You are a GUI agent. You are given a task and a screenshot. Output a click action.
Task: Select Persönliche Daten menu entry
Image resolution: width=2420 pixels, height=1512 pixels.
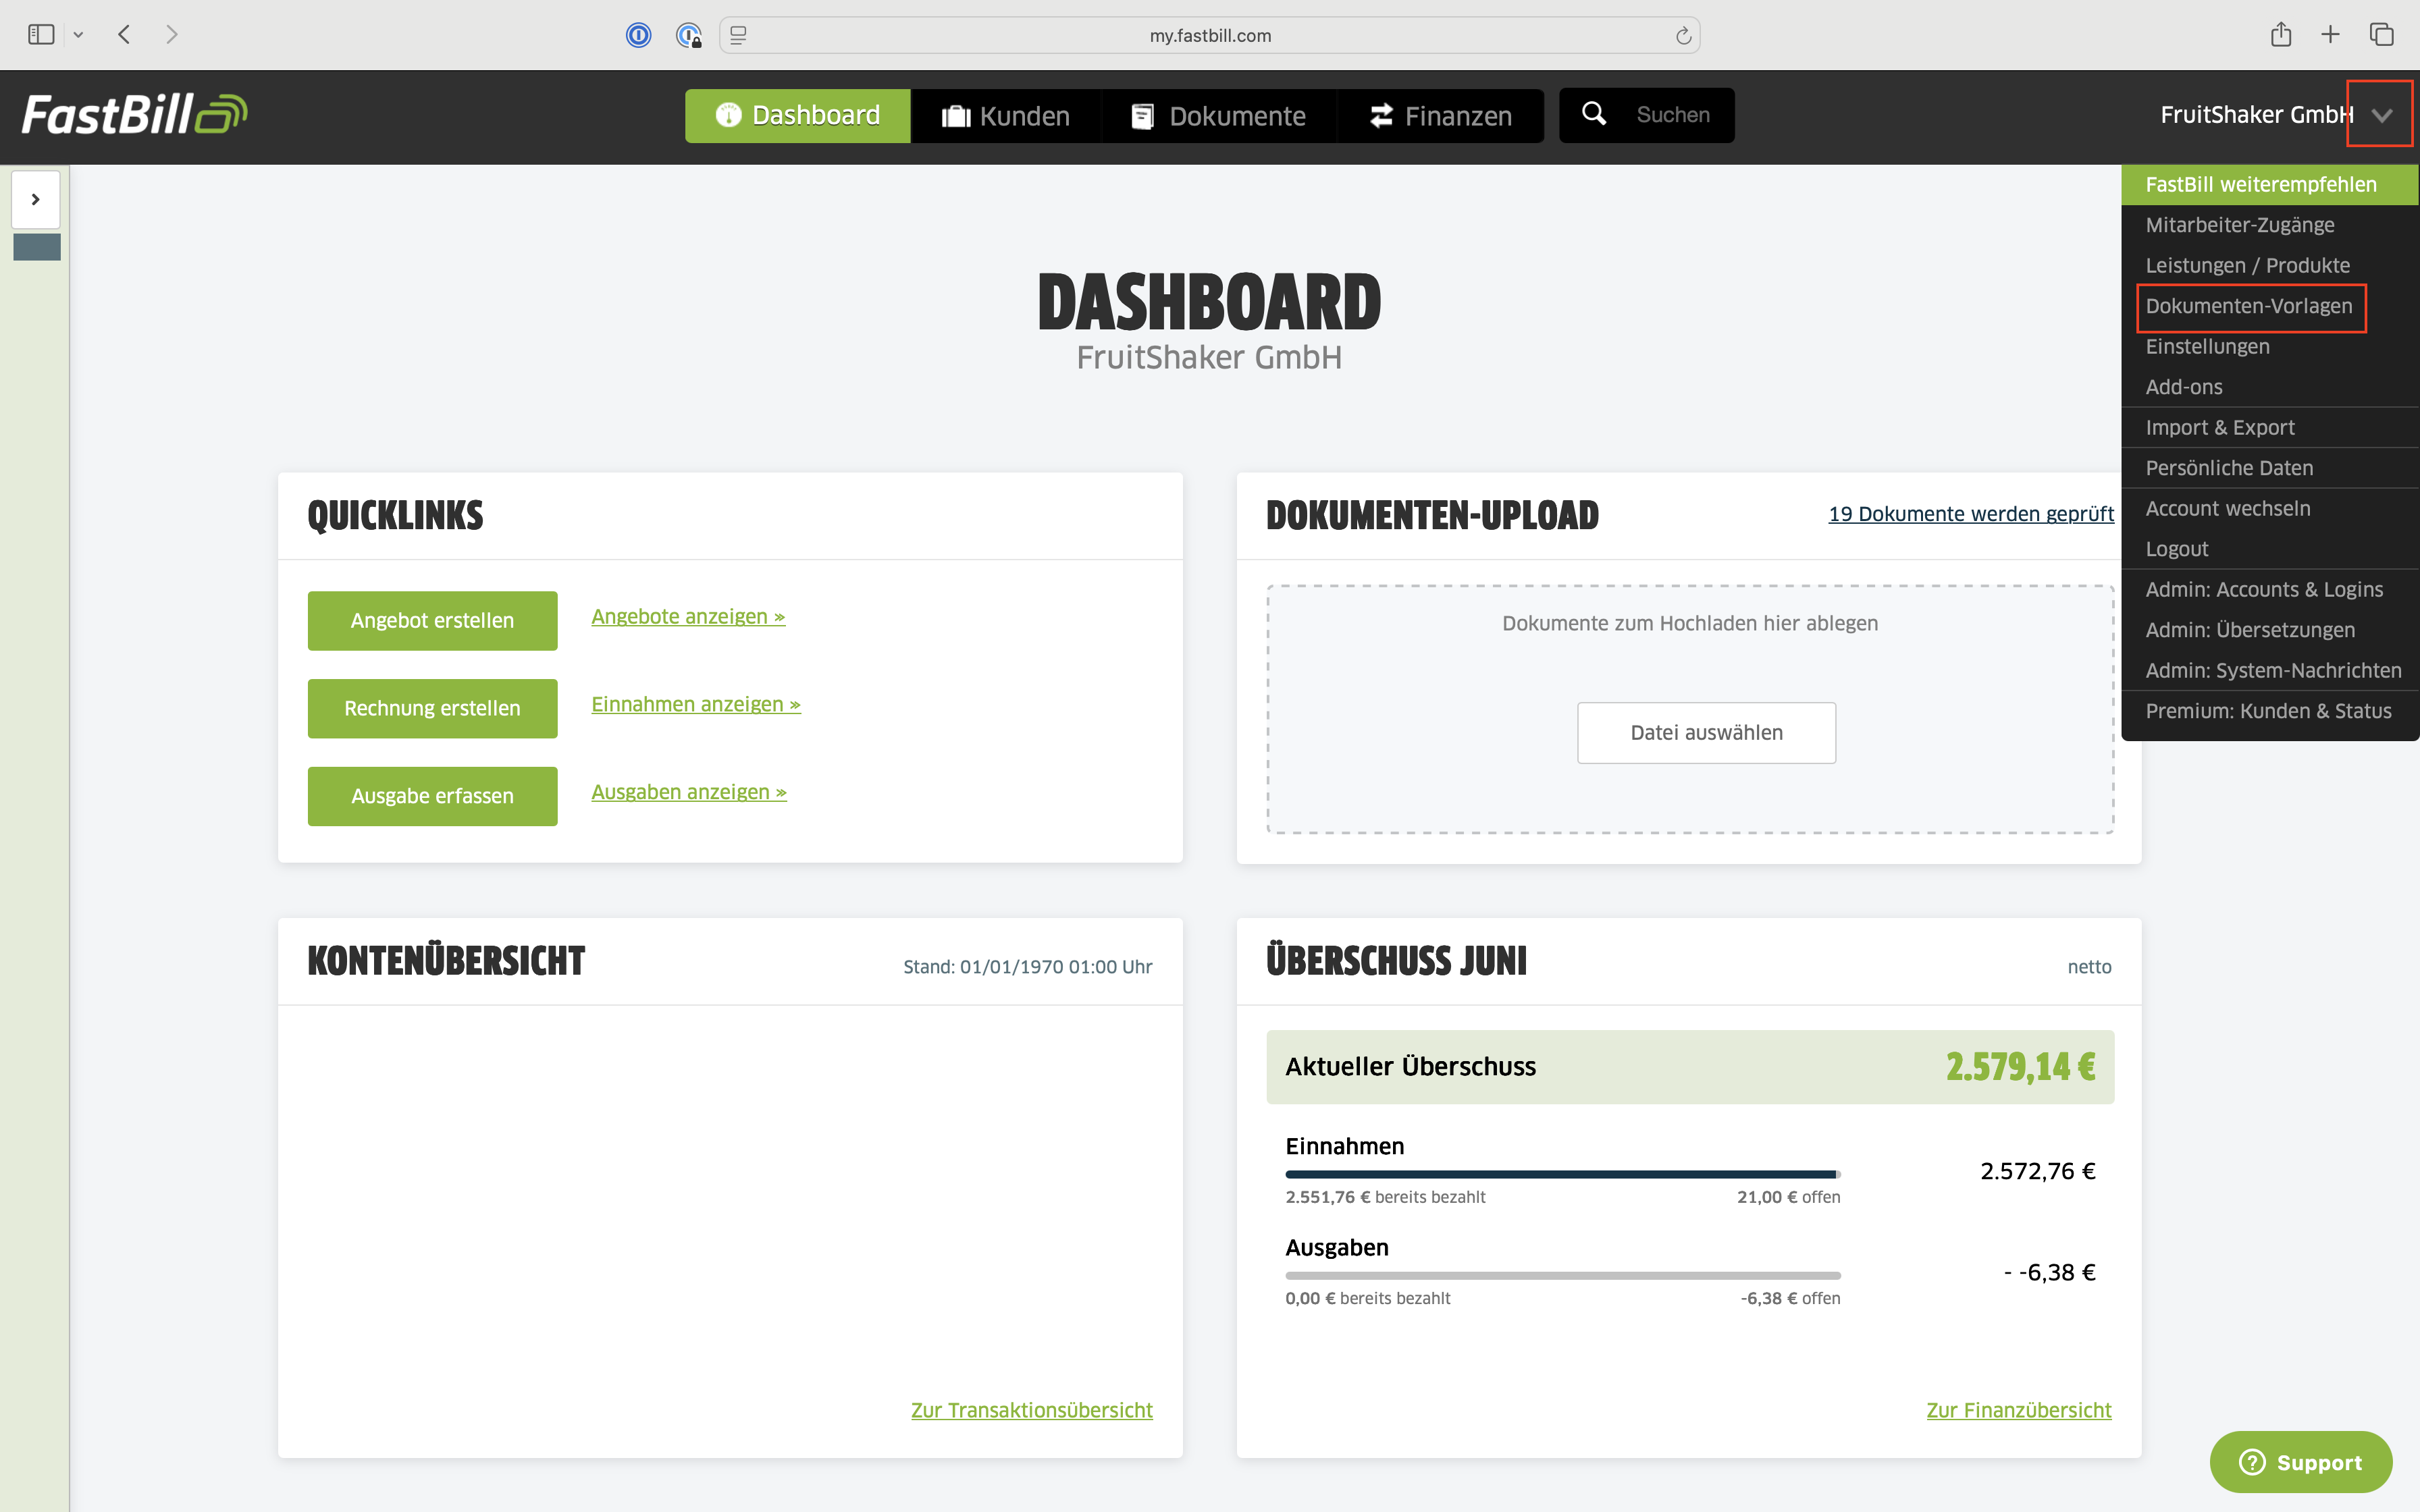coord(2270,468)
